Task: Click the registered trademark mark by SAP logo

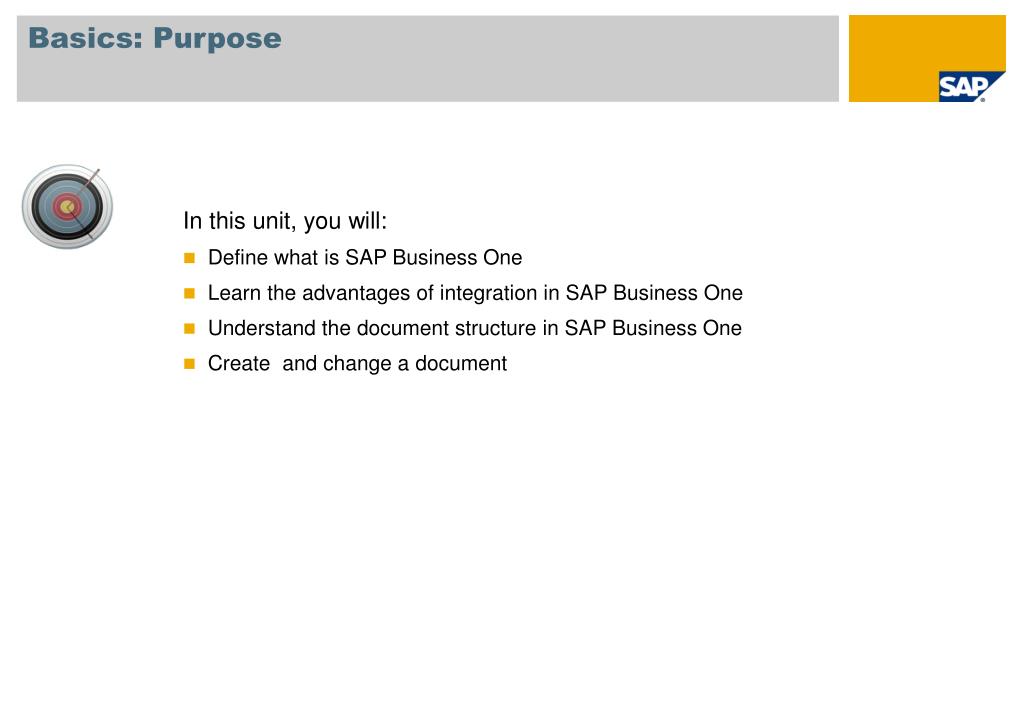Action: click(983, 99)
